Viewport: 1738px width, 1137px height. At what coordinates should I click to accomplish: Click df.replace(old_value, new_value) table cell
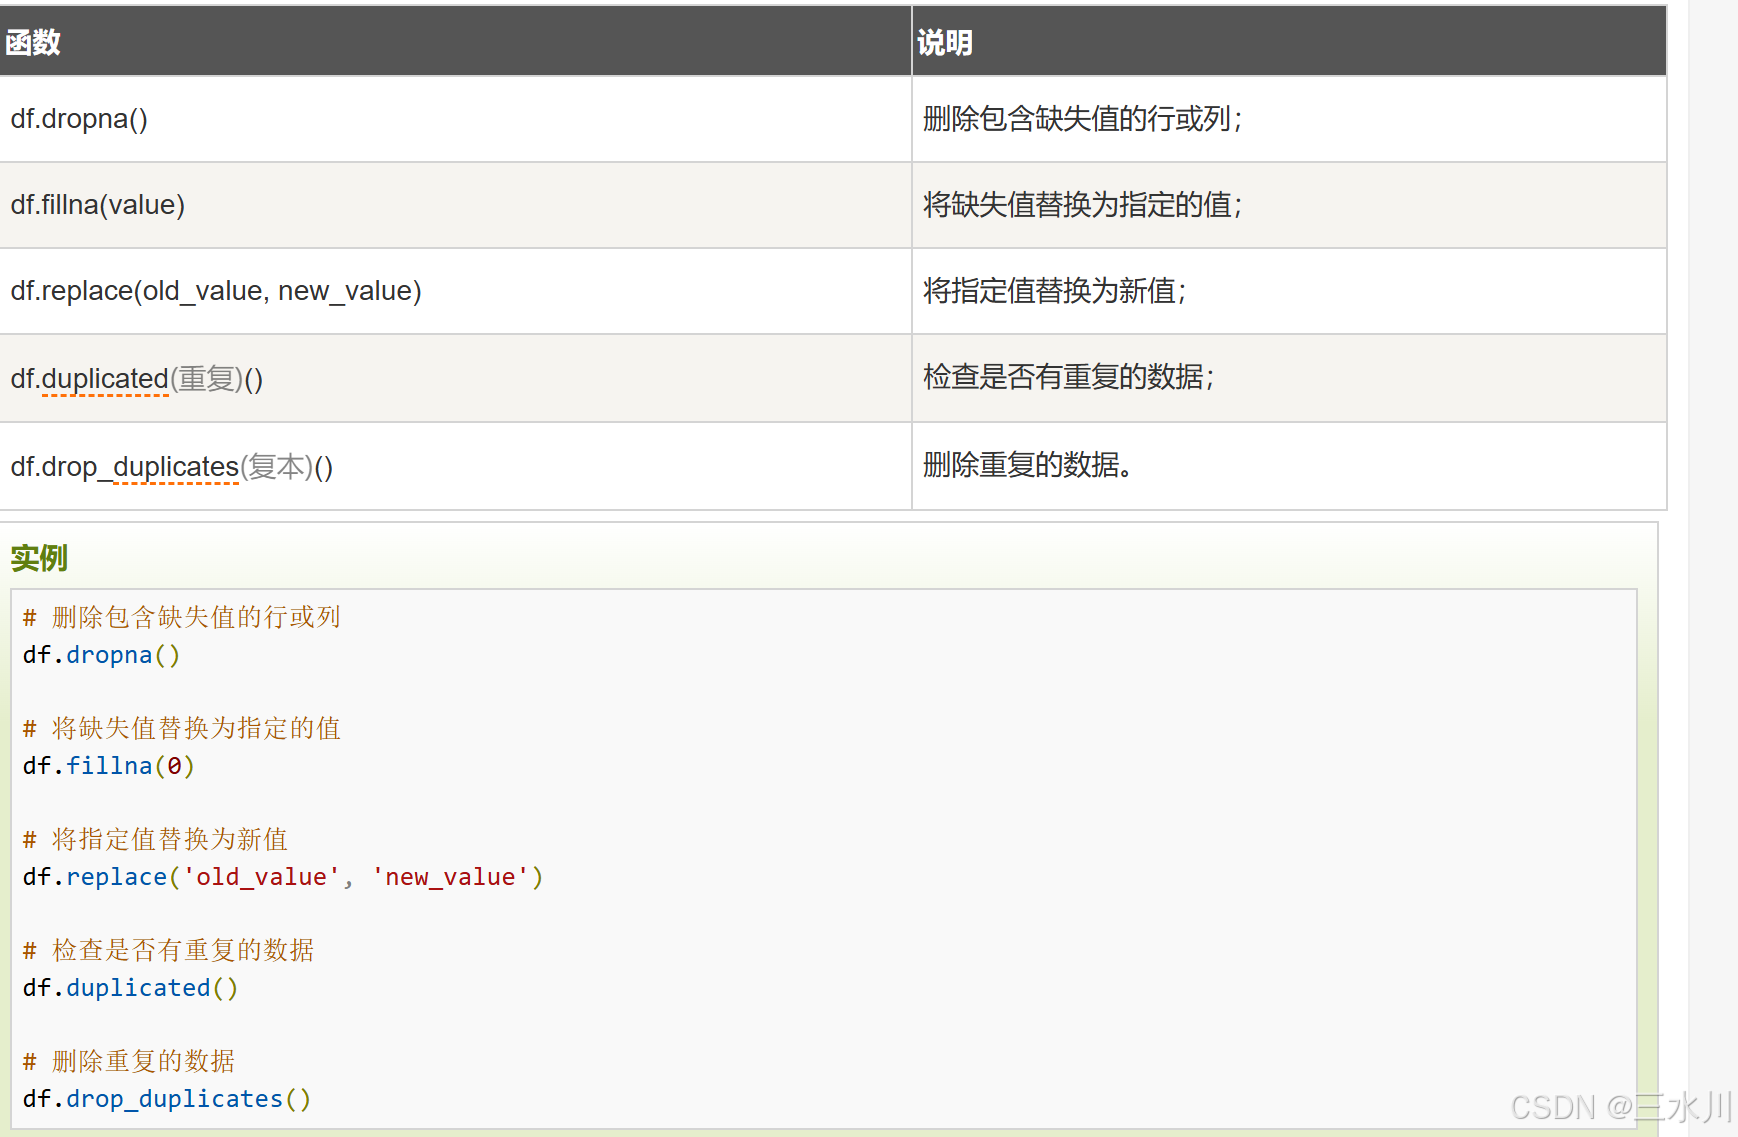(x=455, y=291)
